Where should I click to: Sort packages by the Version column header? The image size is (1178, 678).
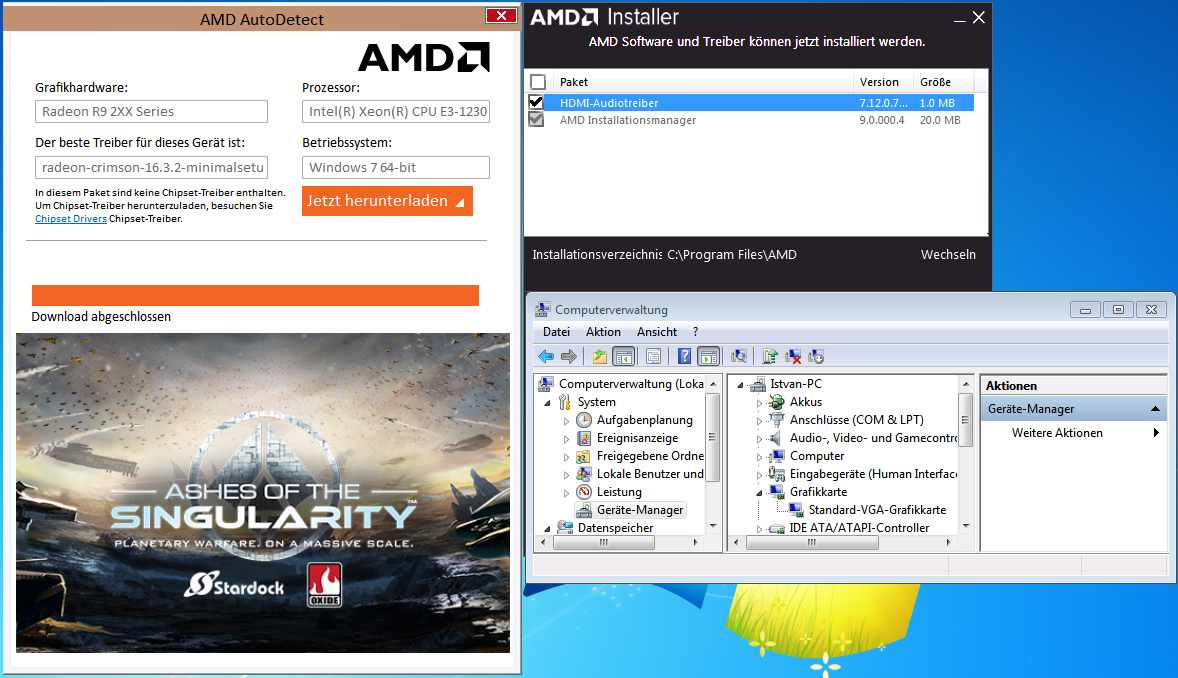pos(883,82)
